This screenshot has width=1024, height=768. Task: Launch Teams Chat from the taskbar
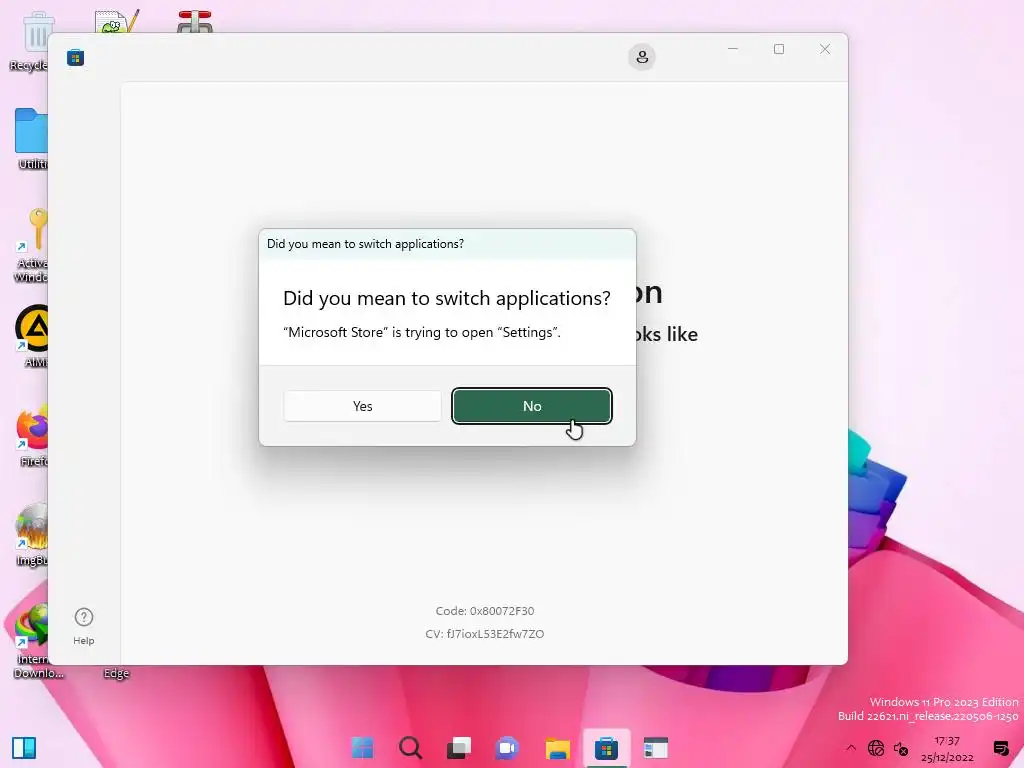tap(507, 748)
